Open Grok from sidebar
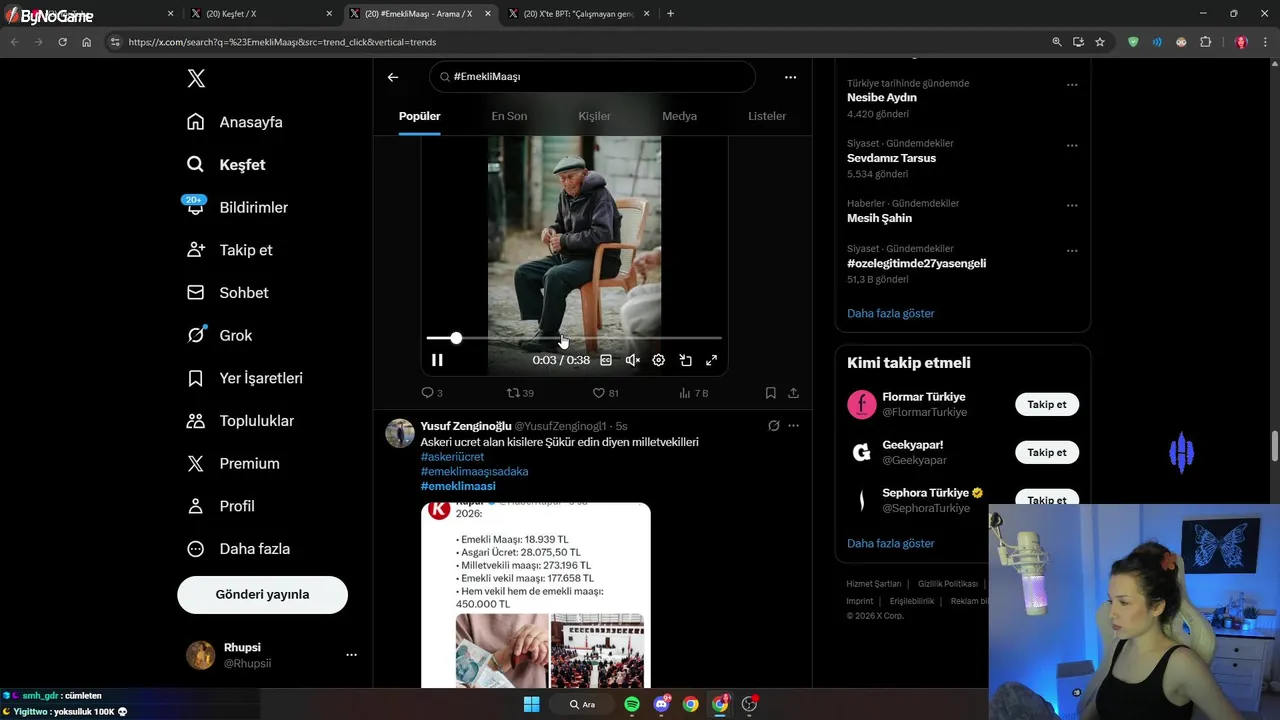Viewport: 1280px width, 720px height. click(219, 335)
